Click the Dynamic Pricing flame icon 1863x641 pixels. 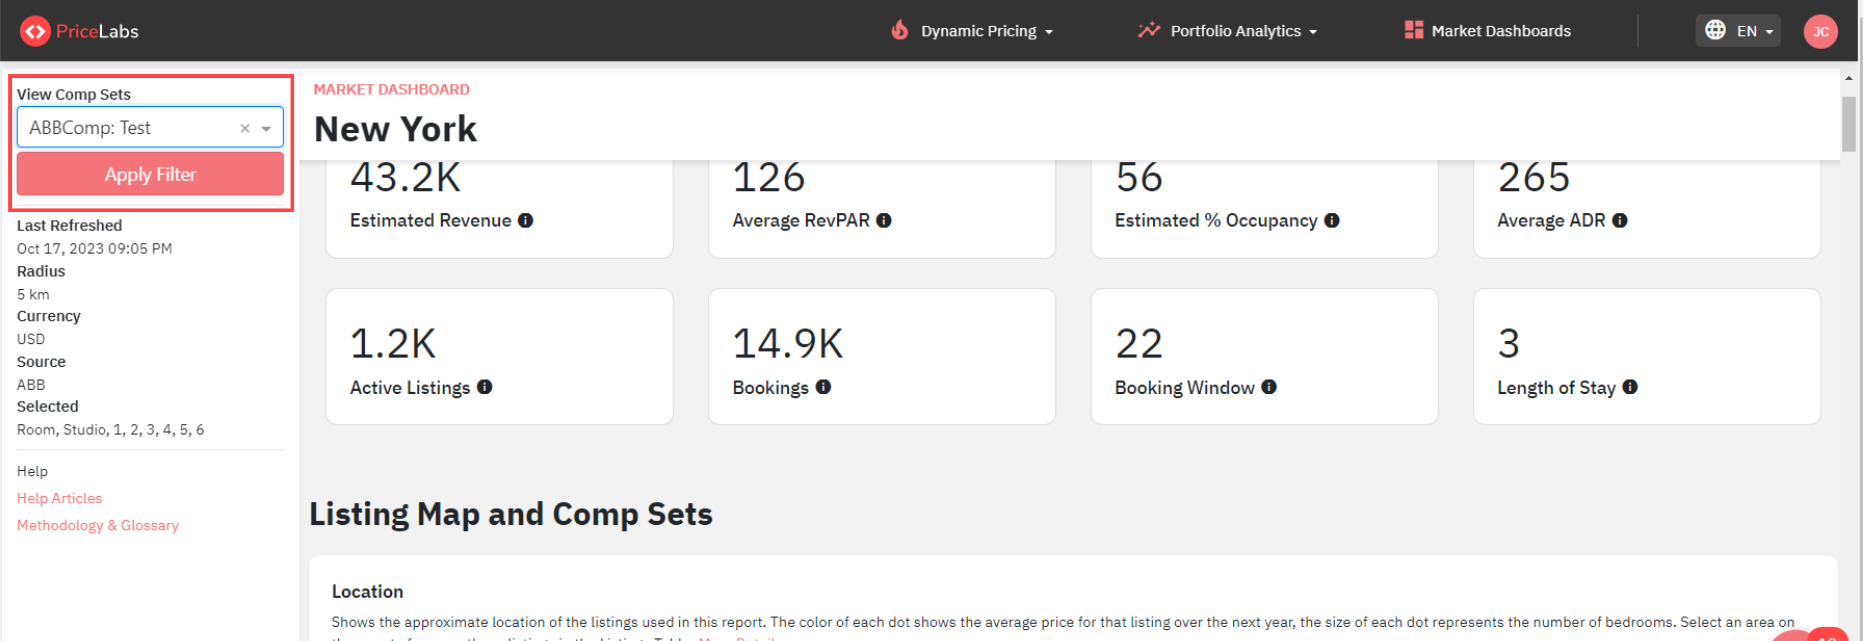pos(900,30)
